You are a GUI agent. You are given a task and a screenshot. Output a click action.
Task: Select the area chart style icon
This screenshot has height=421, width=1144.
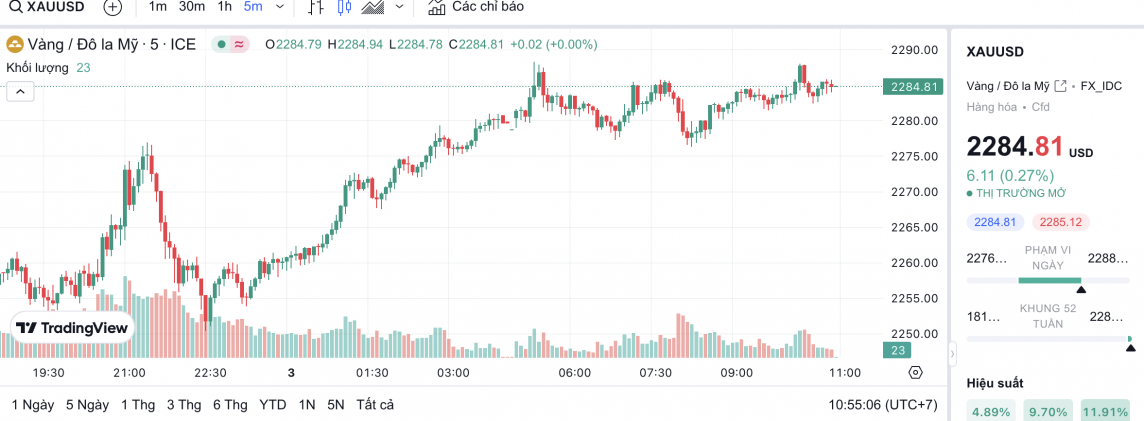click(x=374, y=7)
